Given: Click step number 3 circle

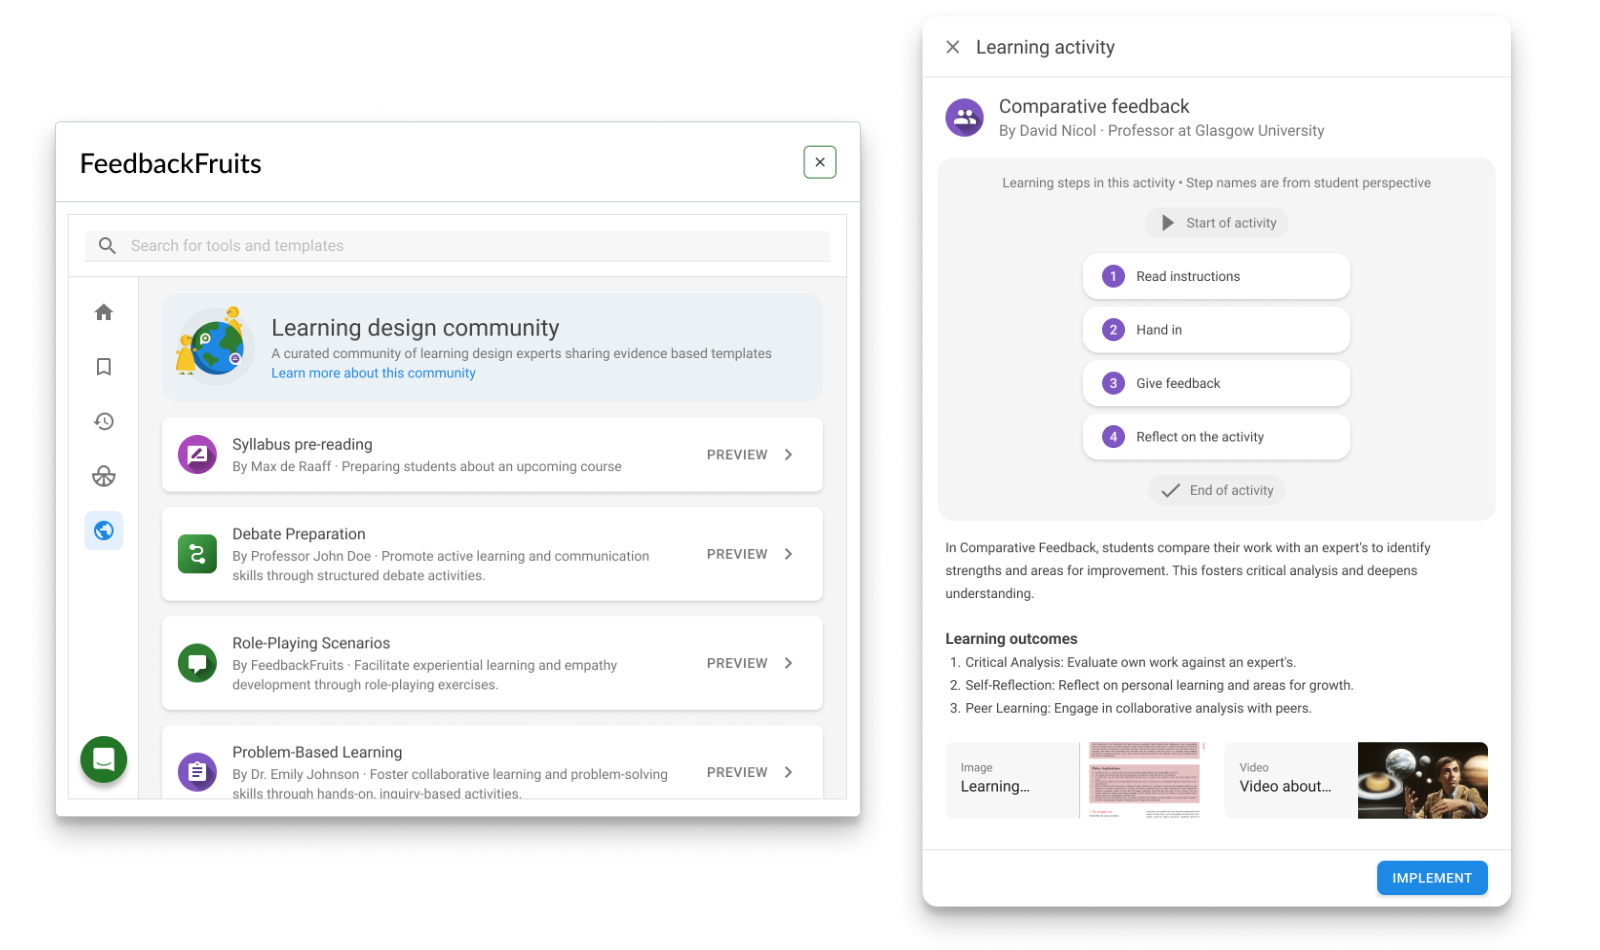Looking at the screenshot, I should pos(1113,383).
